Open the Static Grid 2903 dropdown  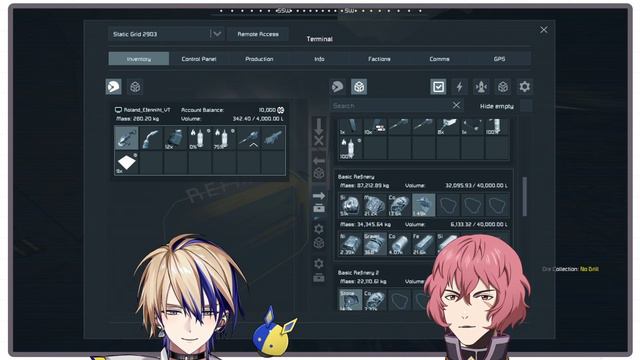[x=166, y=34]
